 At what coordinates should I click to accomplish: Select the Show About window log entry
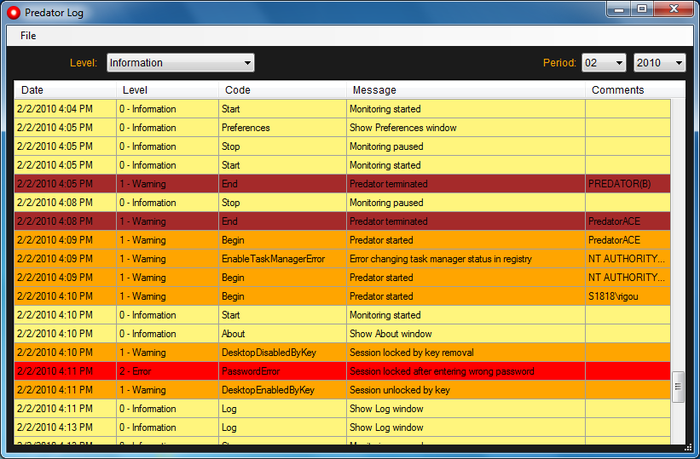click(x=342, y=334)
